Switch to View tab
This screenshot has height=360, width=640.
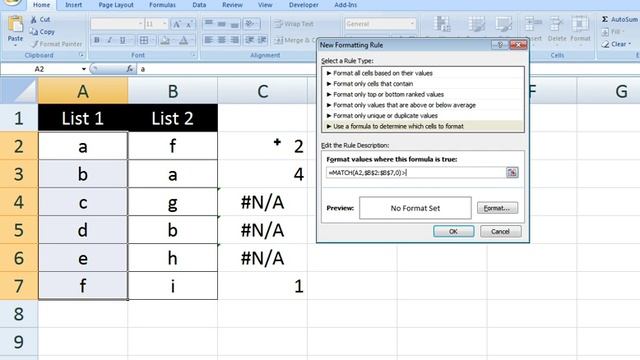[x=265, y=5]
